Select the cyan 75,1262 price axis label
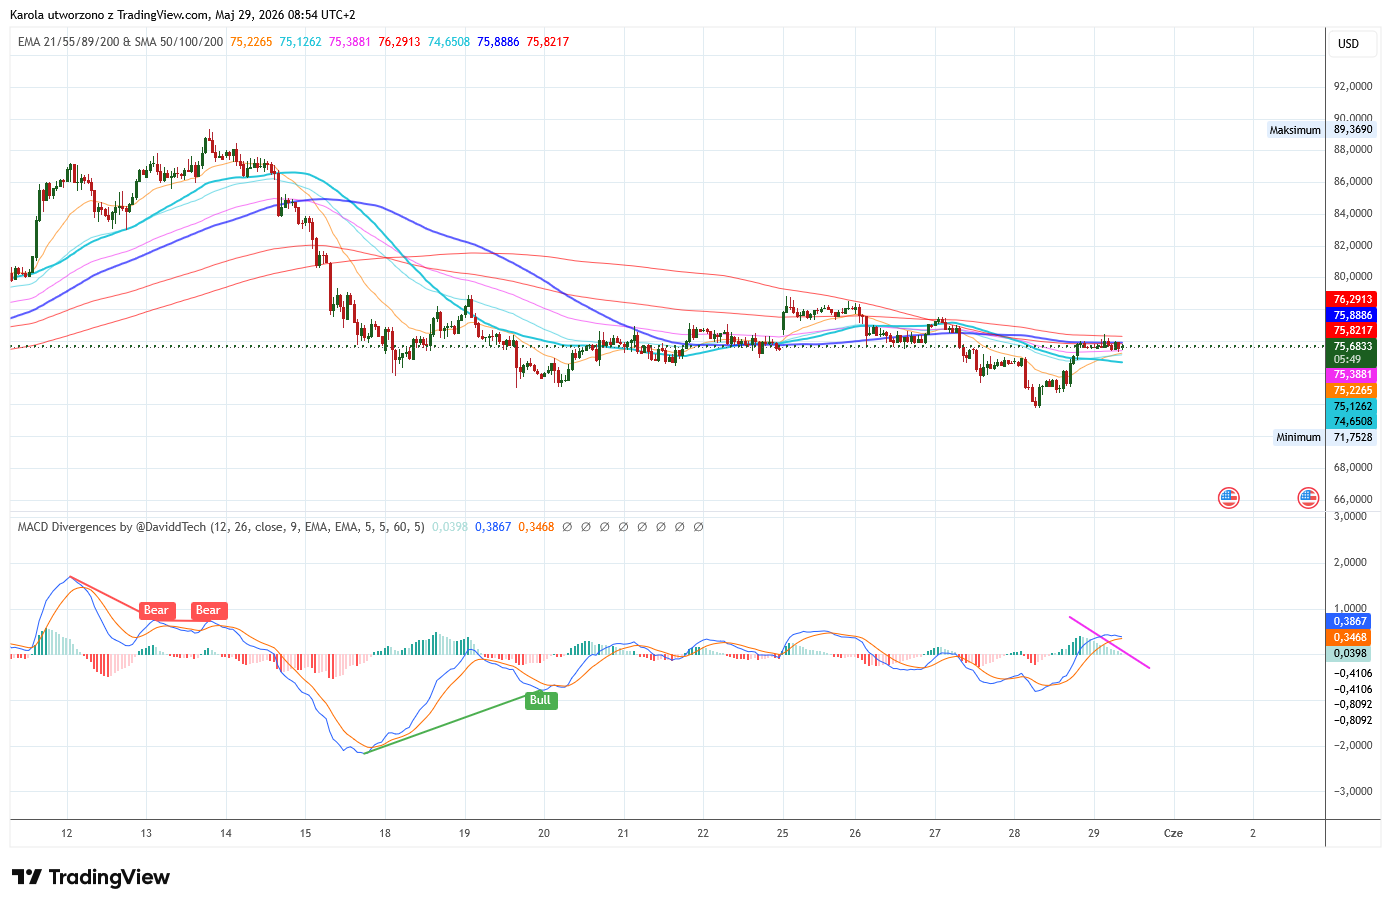Viewport: 1391px width, 907px height. coord(1353,406)
